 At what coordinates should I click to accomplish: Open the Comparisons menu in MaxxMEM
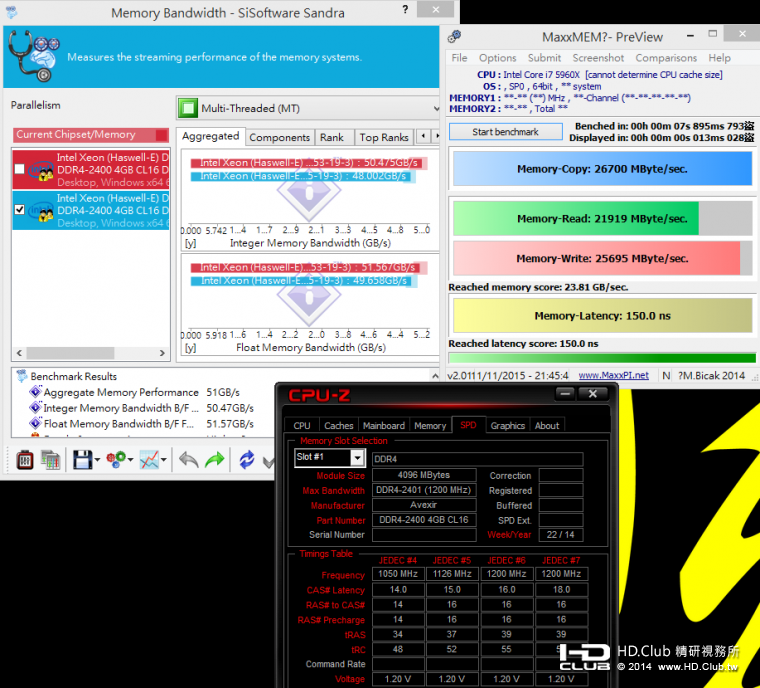(666, 58)
